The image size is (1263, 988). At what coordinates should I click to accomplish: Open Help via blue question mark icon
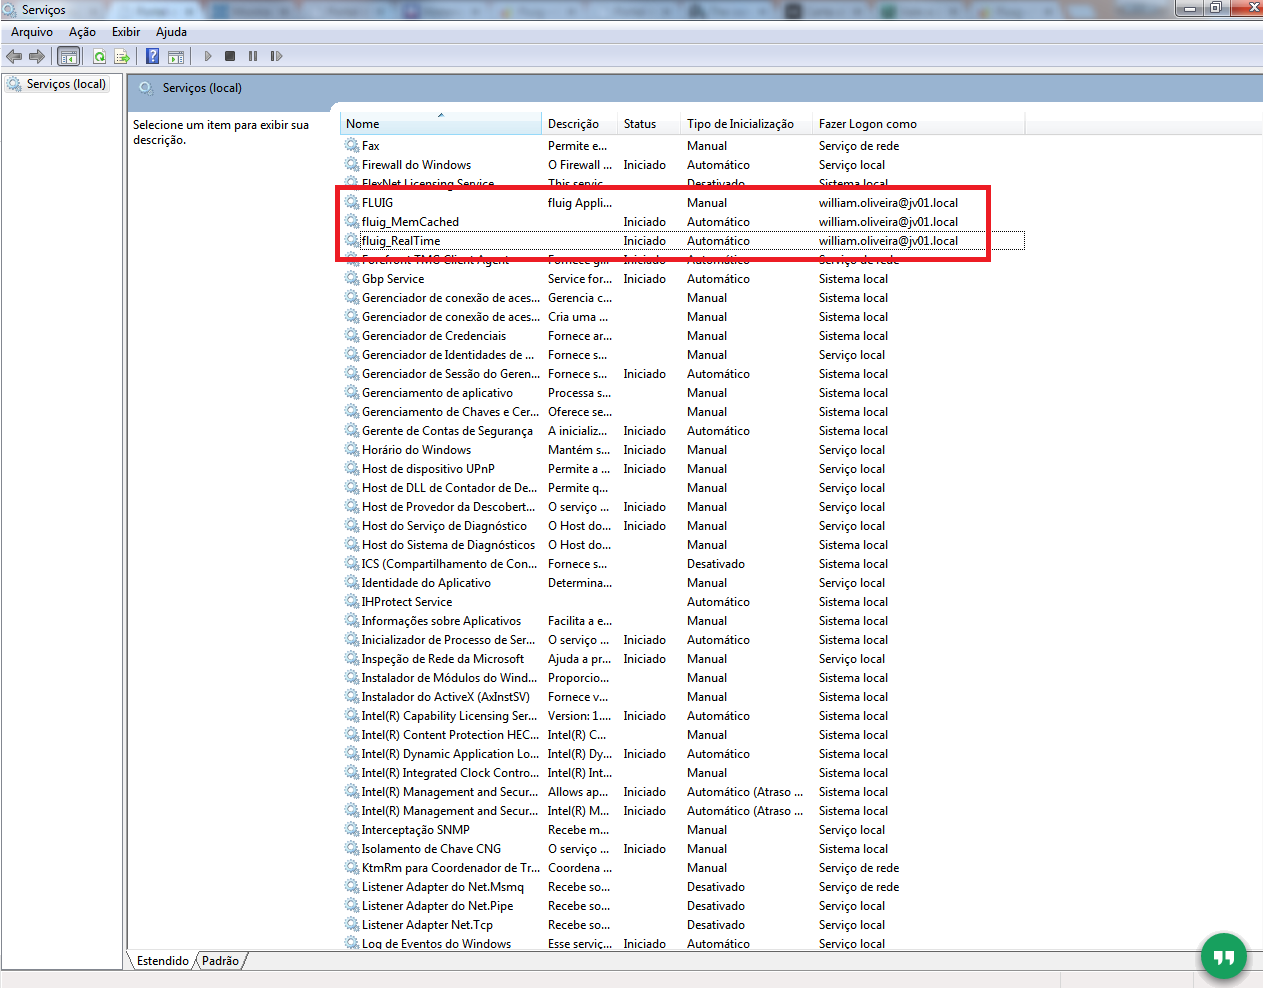153,56
